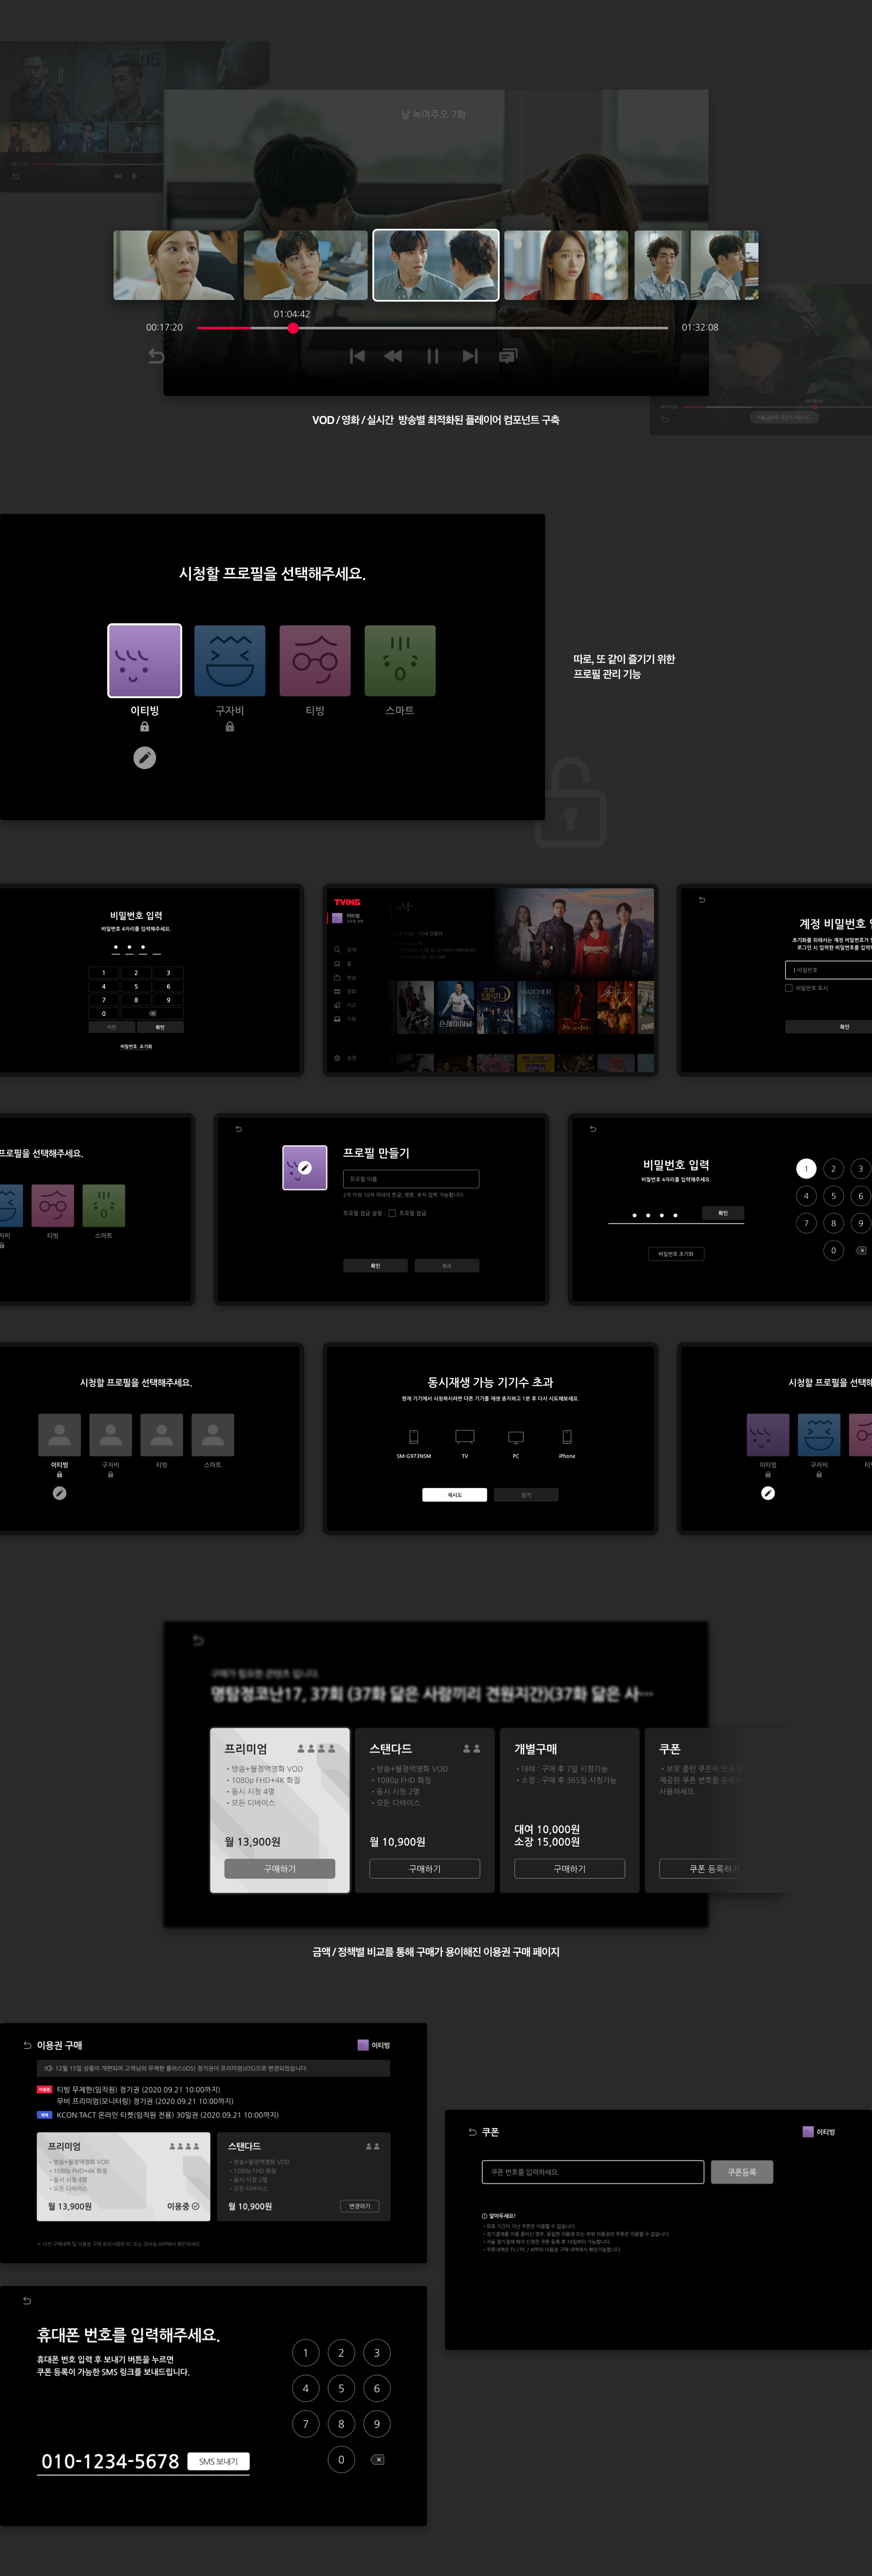This screenshot has width=872, height=2576.
Task: Click key 1 on the phone number keypad
Action: (x=306, y=2353)
